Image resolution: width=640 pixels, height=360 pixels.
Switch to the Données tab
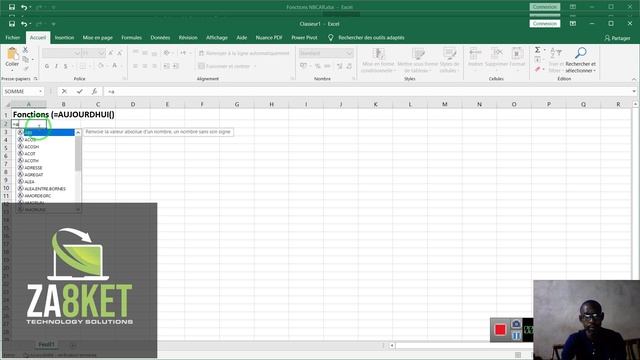160,38
